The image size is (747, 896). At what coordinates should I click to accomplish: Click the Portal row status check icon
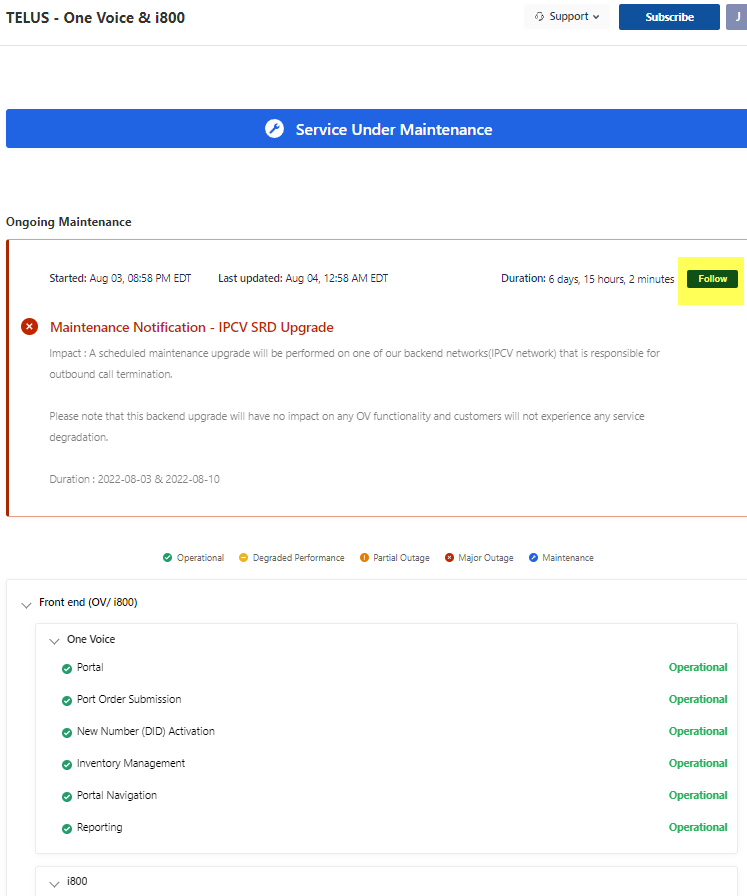pyautogui.click(x=67, y=669)
